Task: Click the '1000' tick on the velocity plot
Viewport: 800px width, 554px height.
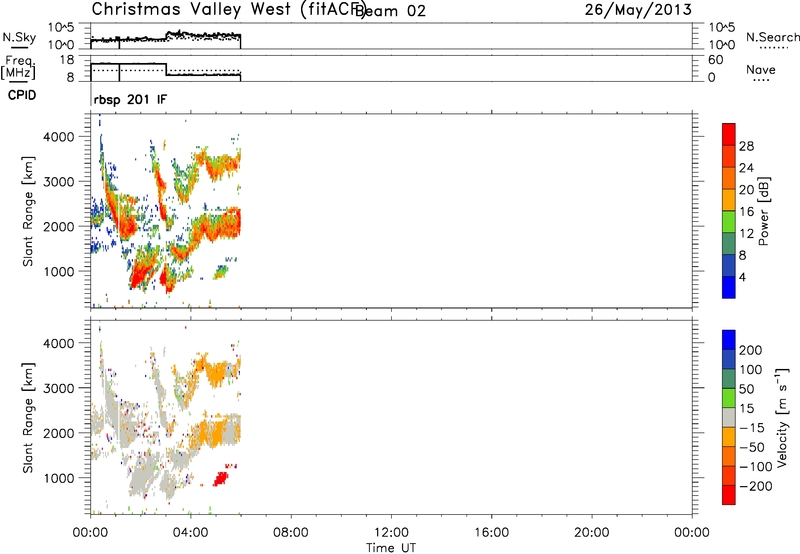Action: point(58,478)
